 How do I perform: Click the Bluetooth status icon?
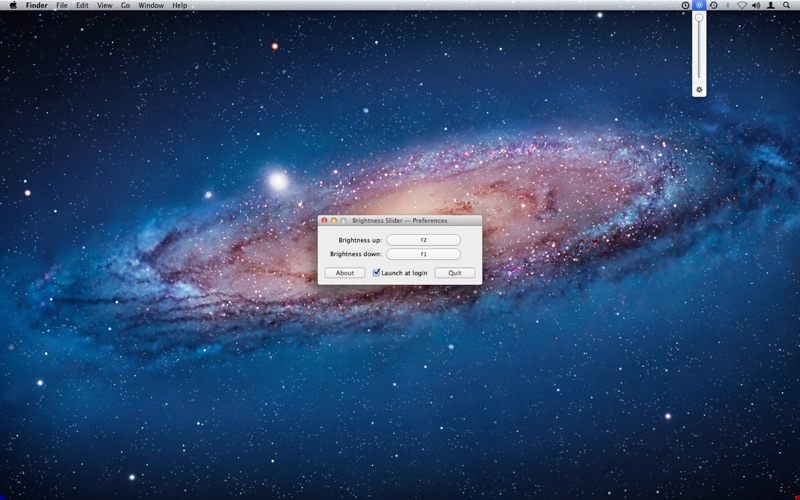coord(728,5)
